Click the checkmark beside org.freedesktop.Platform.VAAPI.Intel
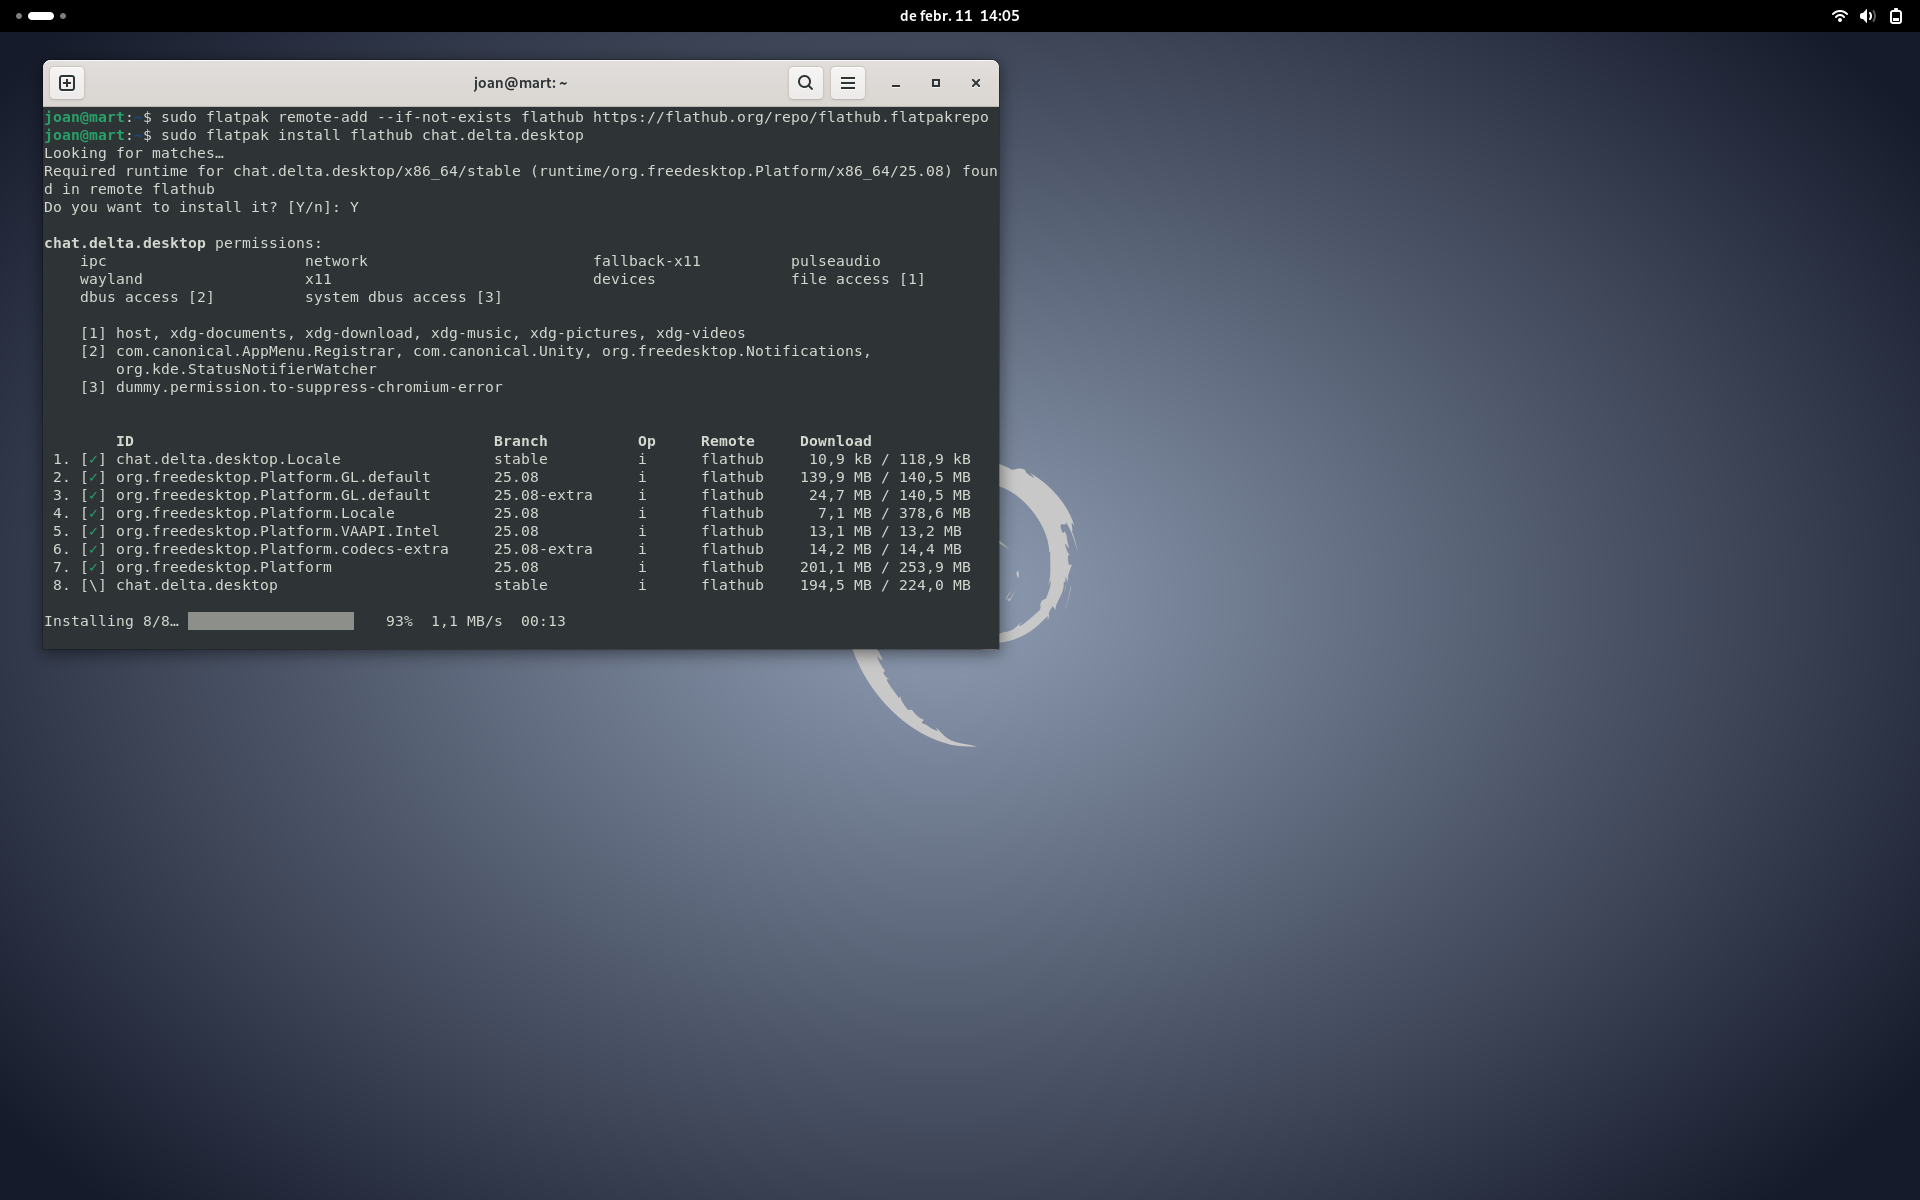The image size is (1920, 1200). click(x=94, y=531)
